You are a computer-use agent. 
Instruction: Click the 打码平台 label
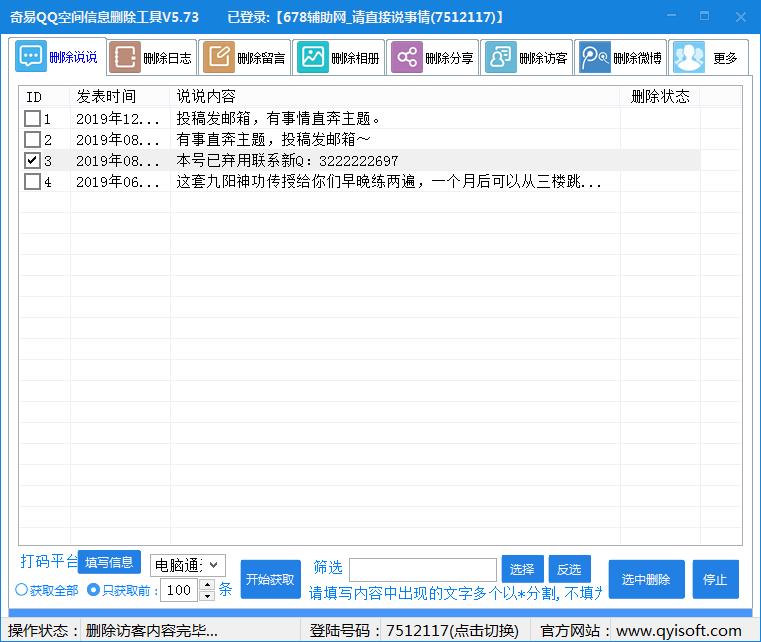point(49,561)
